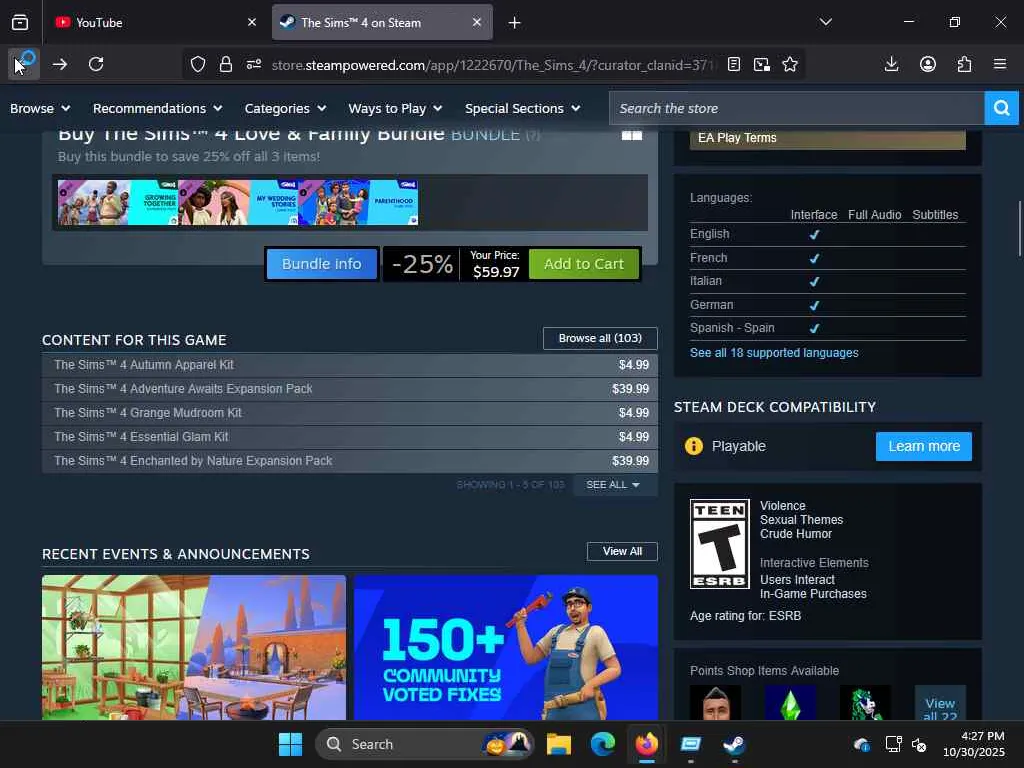Expand the Browse menu
Viewport: 1024px width, 768px height.
point(40,108)
